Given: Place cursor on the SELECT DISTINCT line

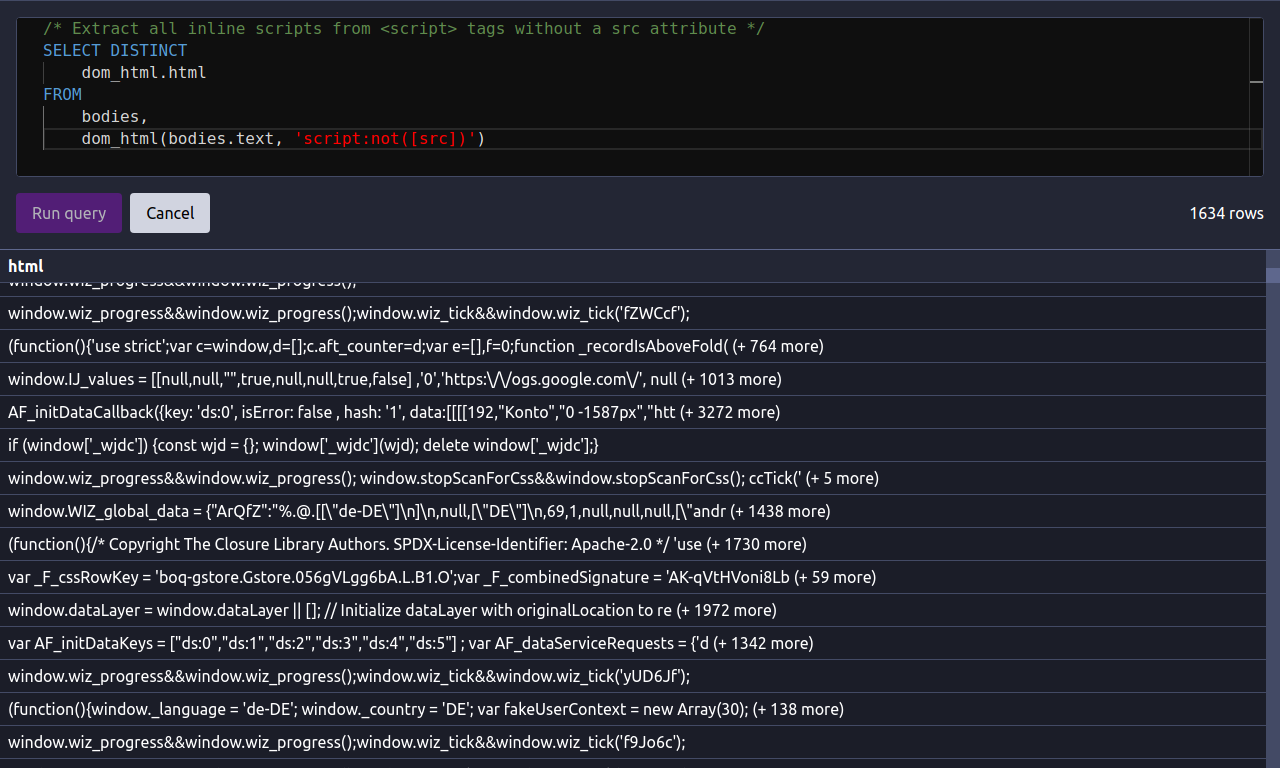Looking at the screenshot, I should pos(115,50).
